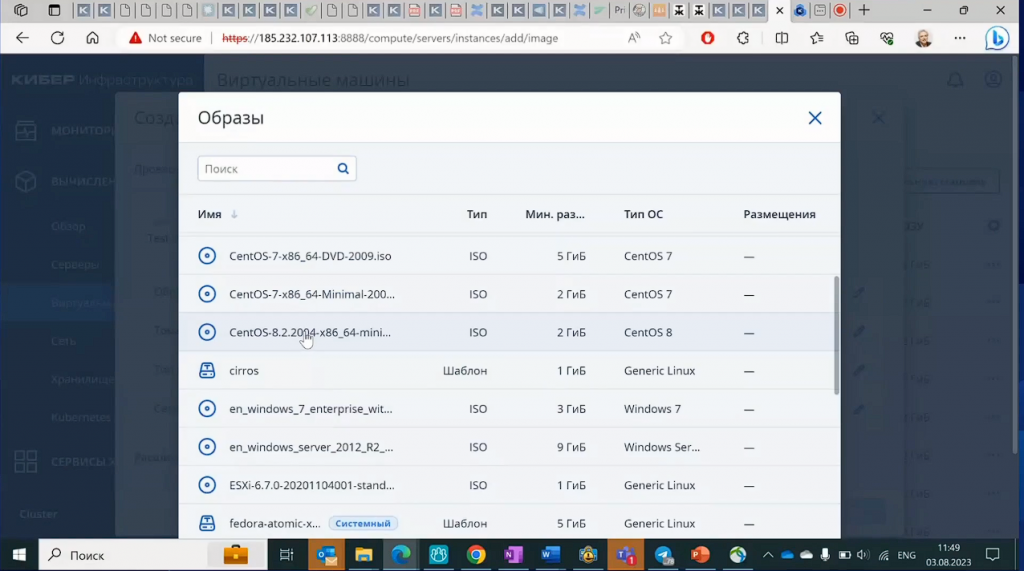1024x571 pixels.
Task: Select the en_windows_7_enterprise_wit... image
Action: tap(509, 409)
